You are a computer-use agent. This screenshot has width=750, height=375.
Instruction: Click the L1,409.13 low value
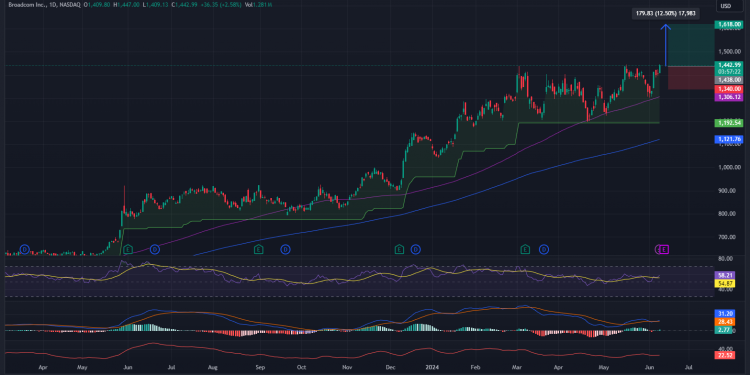pyautogui.click(x=156, y=5)
